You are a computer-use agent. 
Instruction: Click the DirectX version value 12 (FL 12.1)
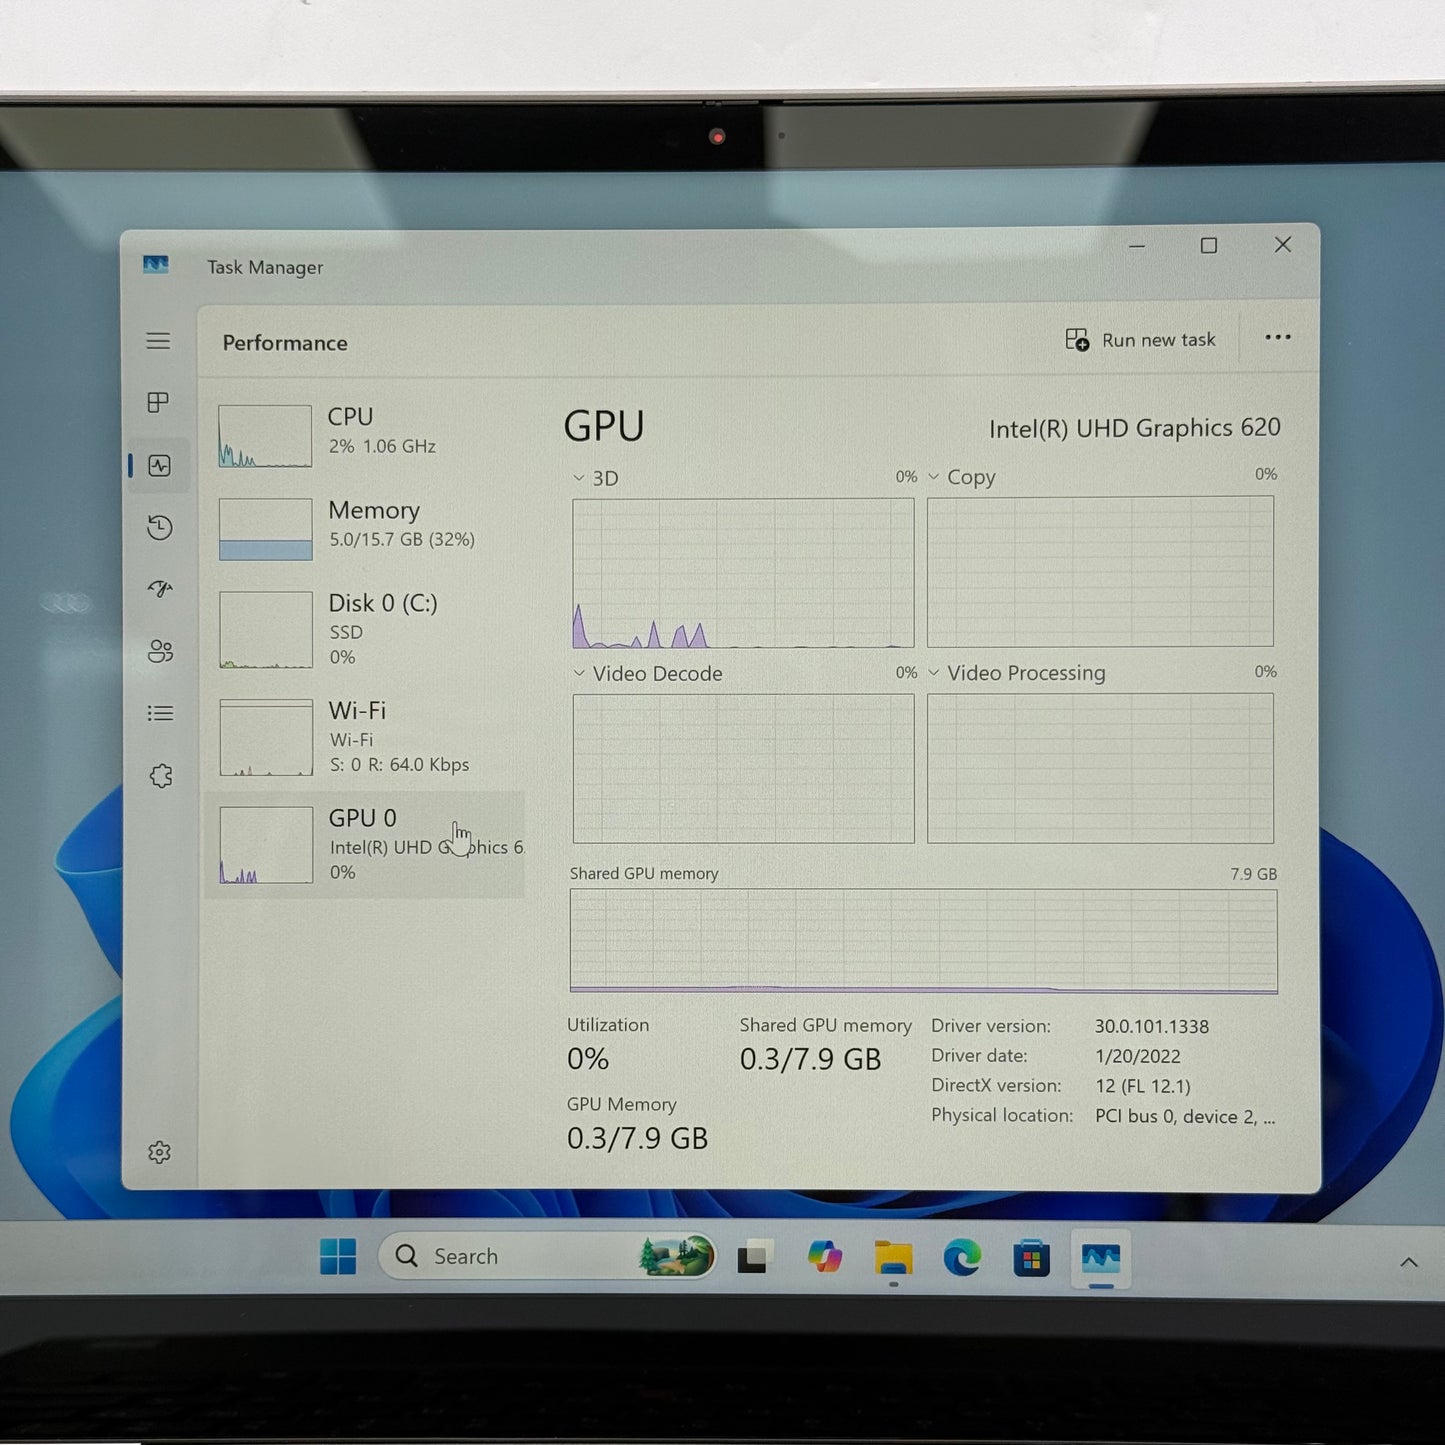pyautogui.click(x=1142, y=1086)
